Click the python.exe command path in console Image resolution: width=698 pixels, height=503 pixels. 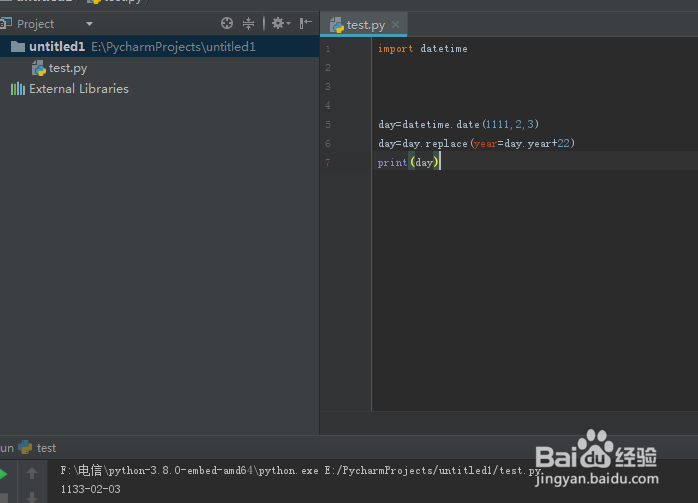tap(302, 471)
